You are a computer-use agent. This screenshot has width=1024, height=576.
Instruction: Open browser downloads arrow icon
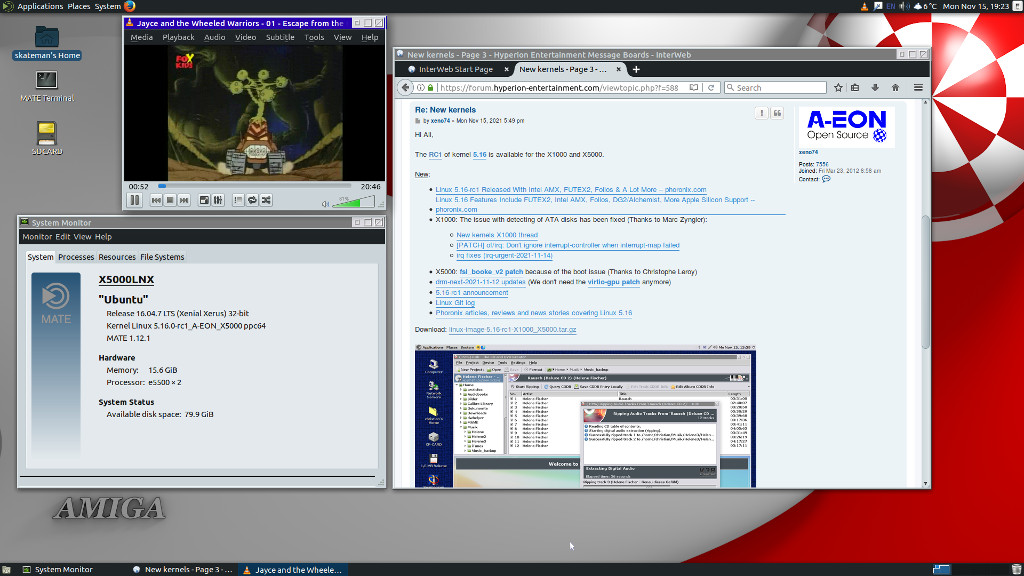[875, 88]
